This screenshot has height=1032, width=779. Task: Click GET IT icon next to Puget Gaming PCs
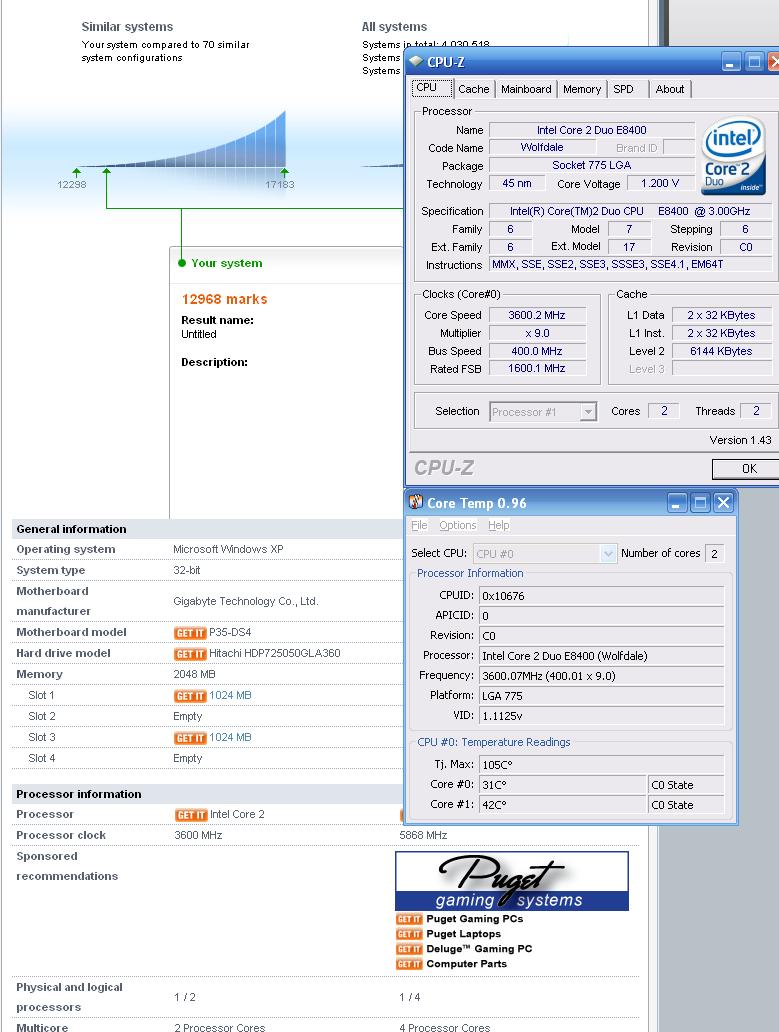click(409, 919)
